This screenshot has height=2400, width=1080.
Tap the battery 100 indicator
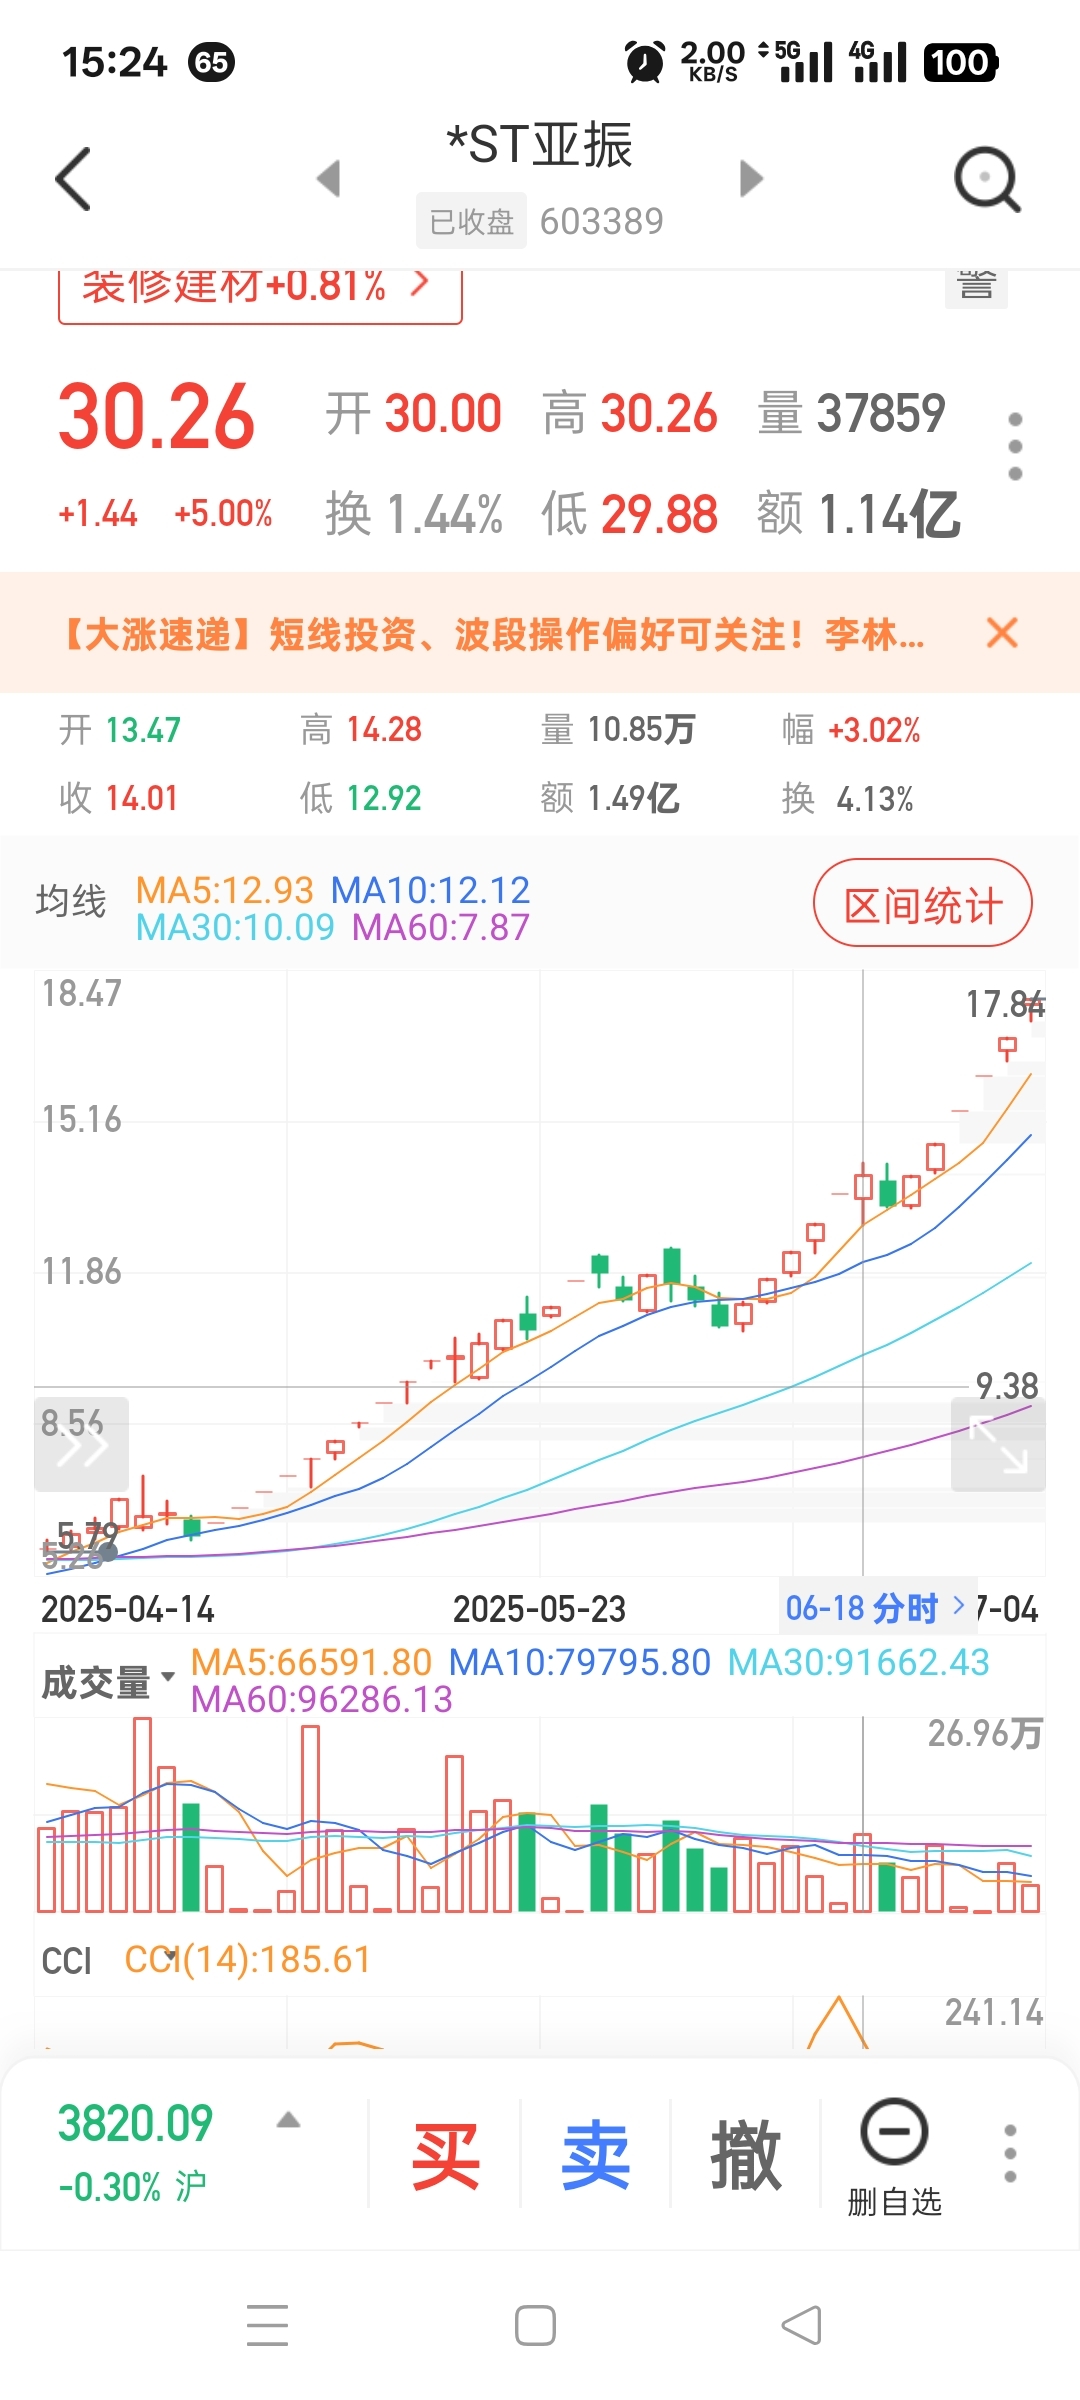pyautogui.click(x=960, y=62)
